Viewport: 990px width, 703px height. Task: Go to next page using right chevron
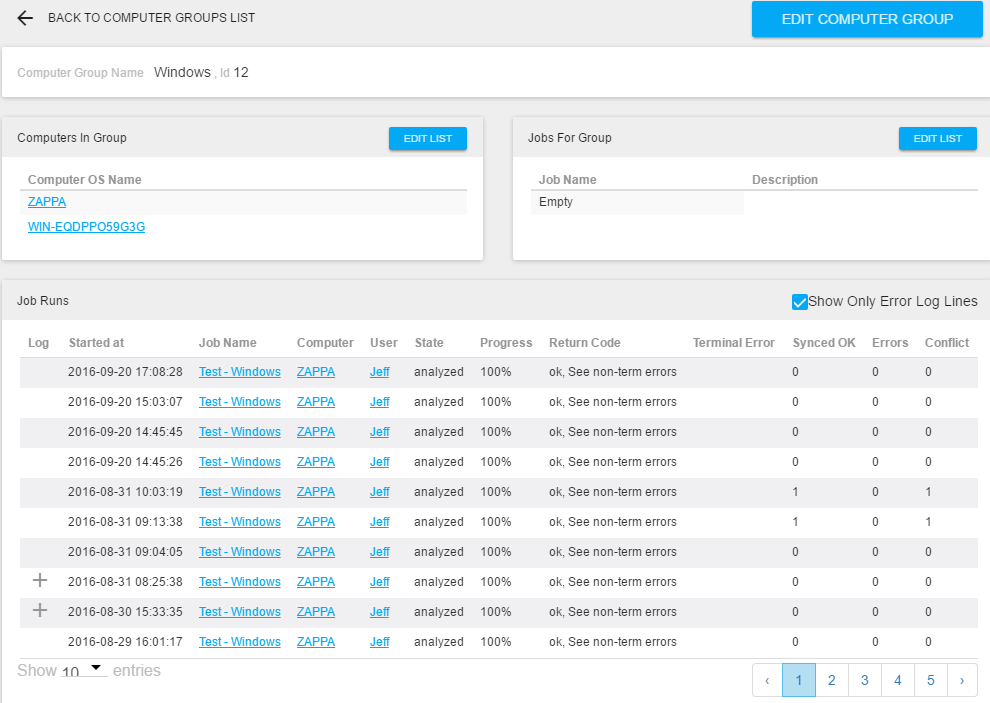click(x=962, y=680)
